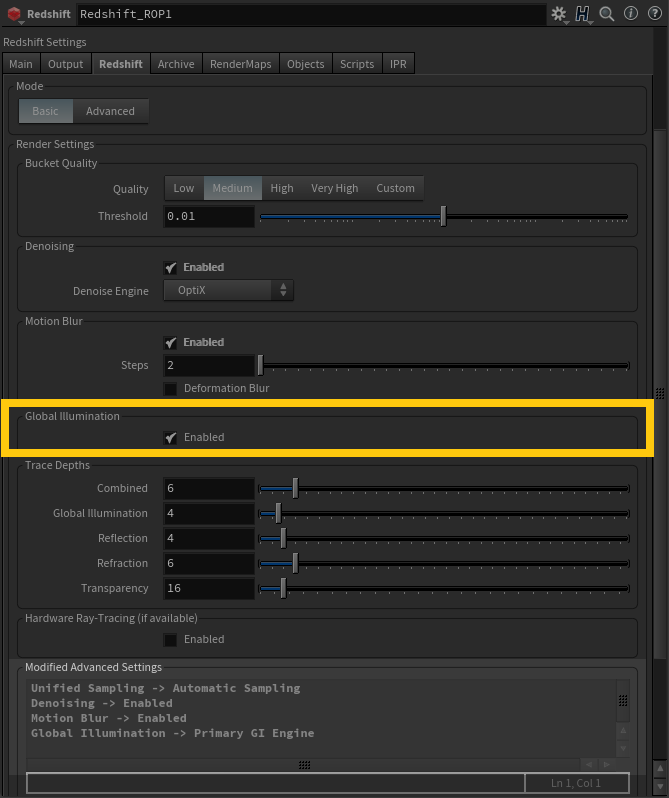Screen dimensions: 669x798
Task: Open the gear parameter settings menu
Action: tap(558, 14)
